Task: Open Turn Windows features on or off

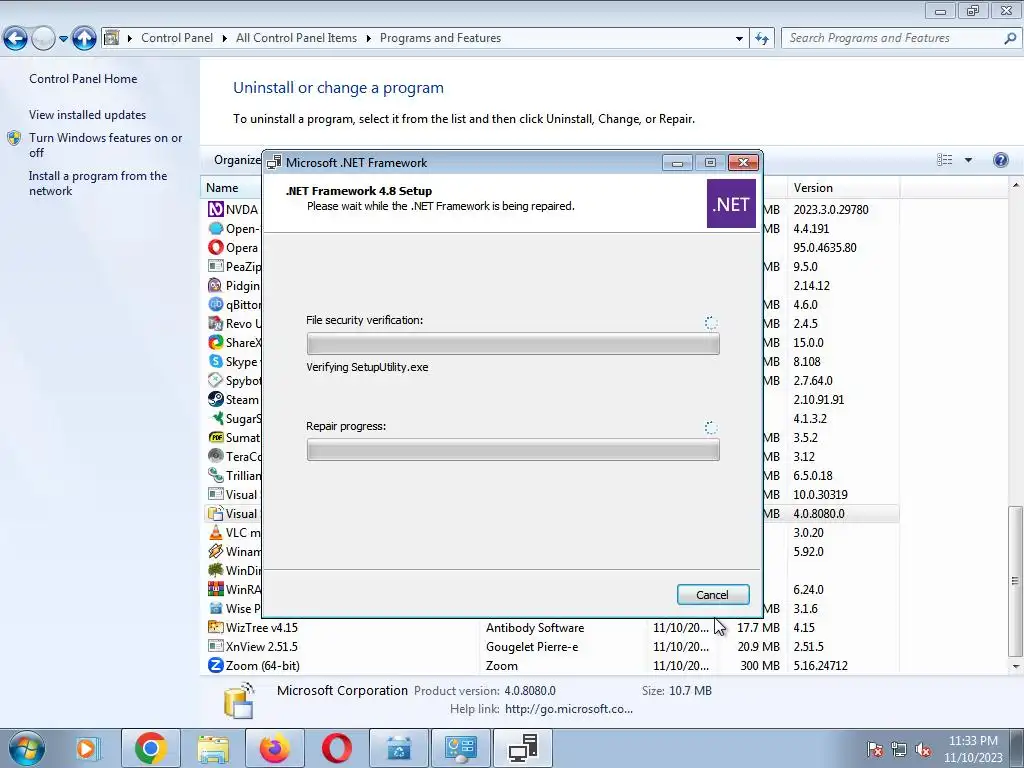Action: click(106, 145)
